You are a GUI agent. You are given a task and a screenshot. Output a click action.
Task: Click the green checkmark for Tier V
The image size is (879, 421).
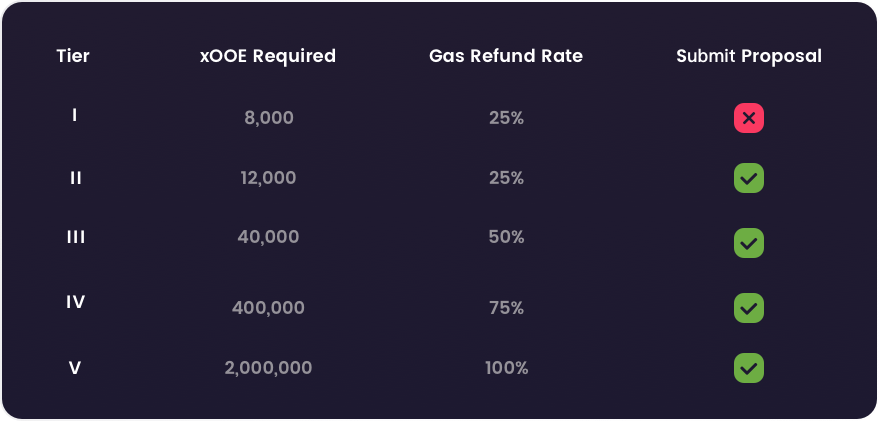pyautogui.click(x=748, y=368)
